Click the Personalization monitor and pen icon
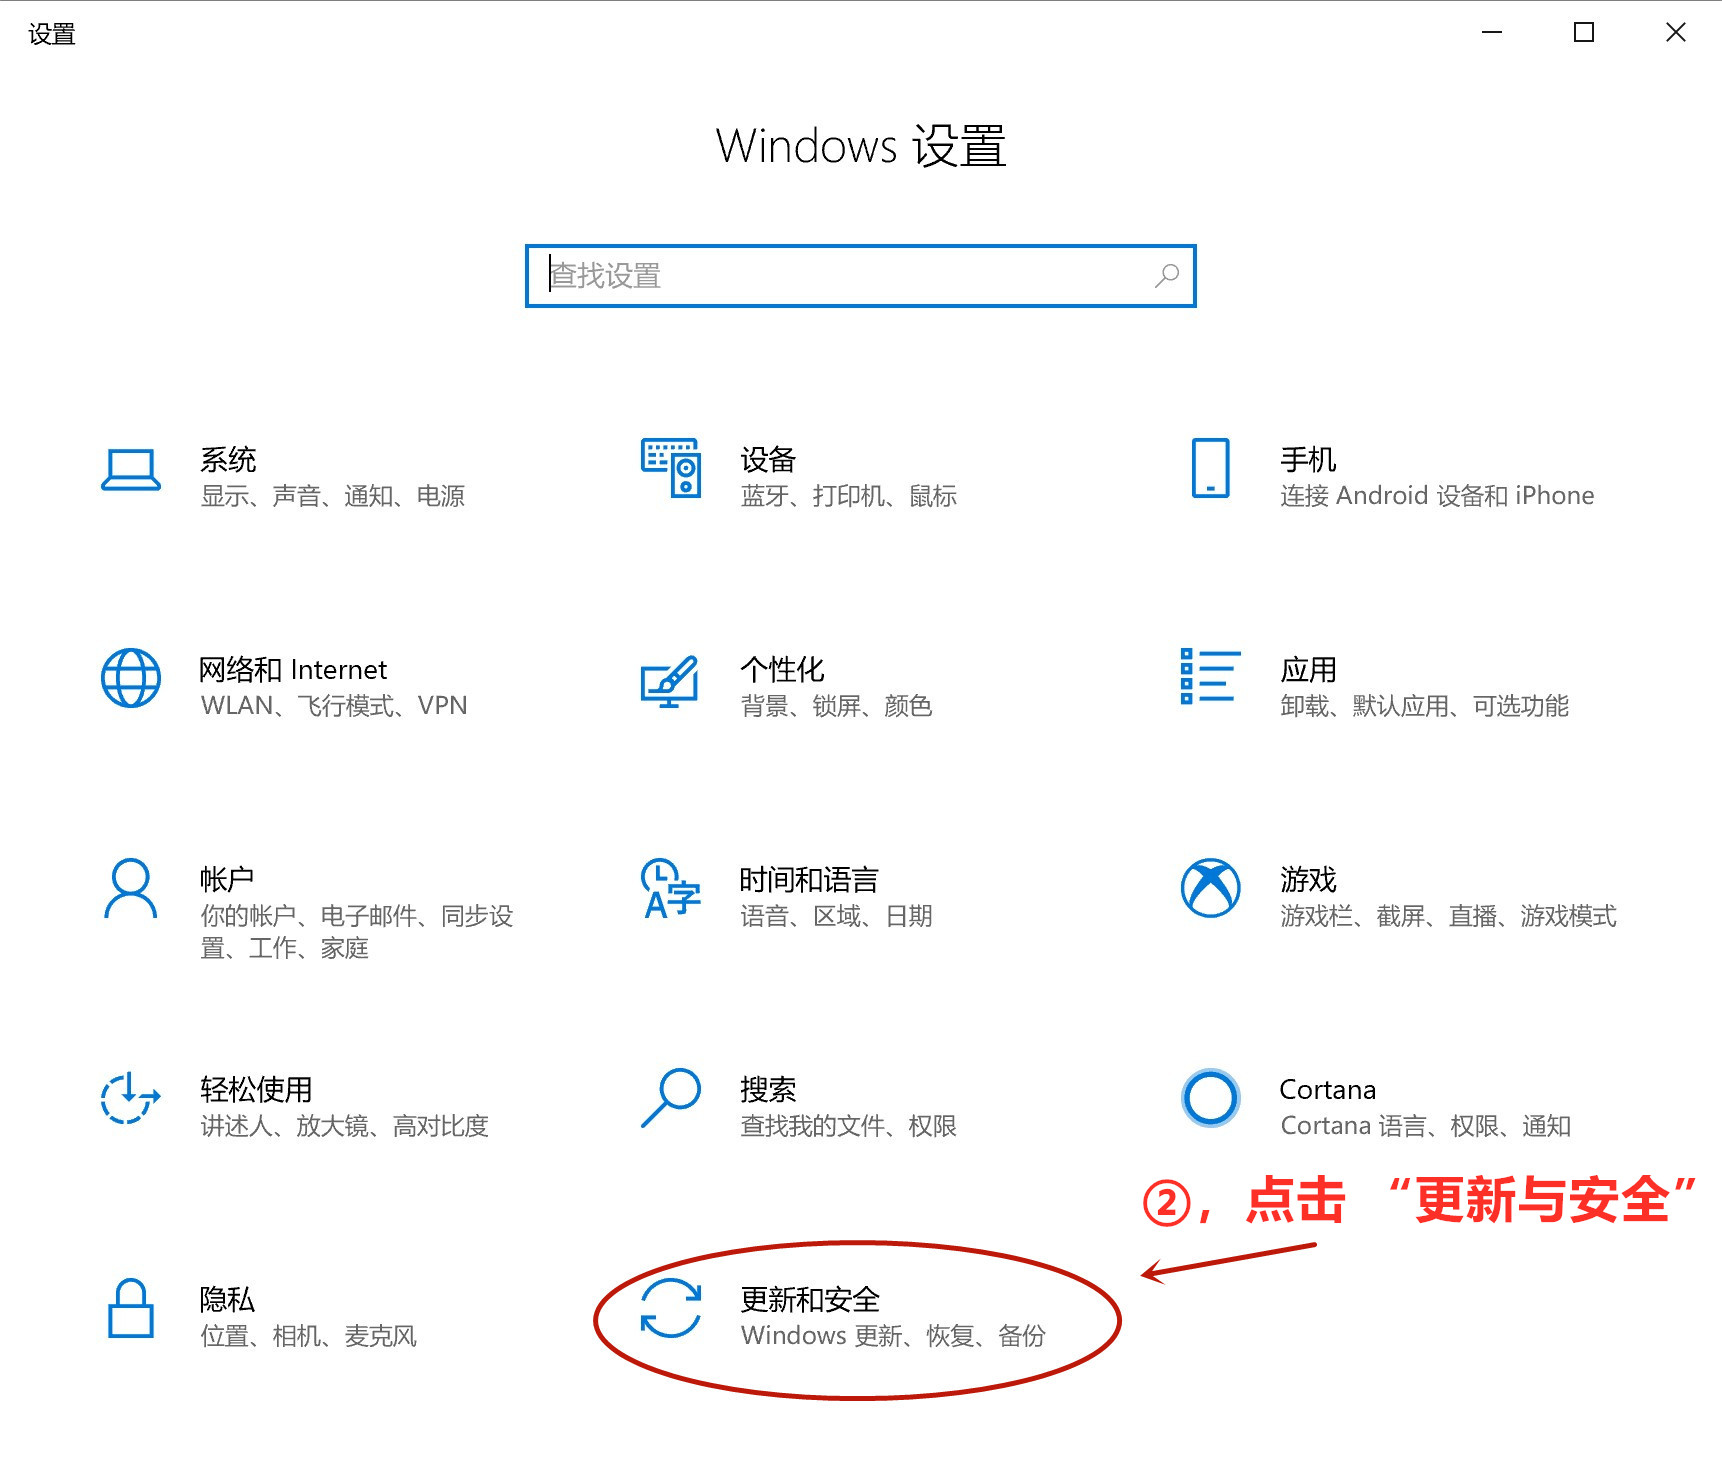Image resolution: width=1722 pixels, height=1478 pixels. [669, 681]
